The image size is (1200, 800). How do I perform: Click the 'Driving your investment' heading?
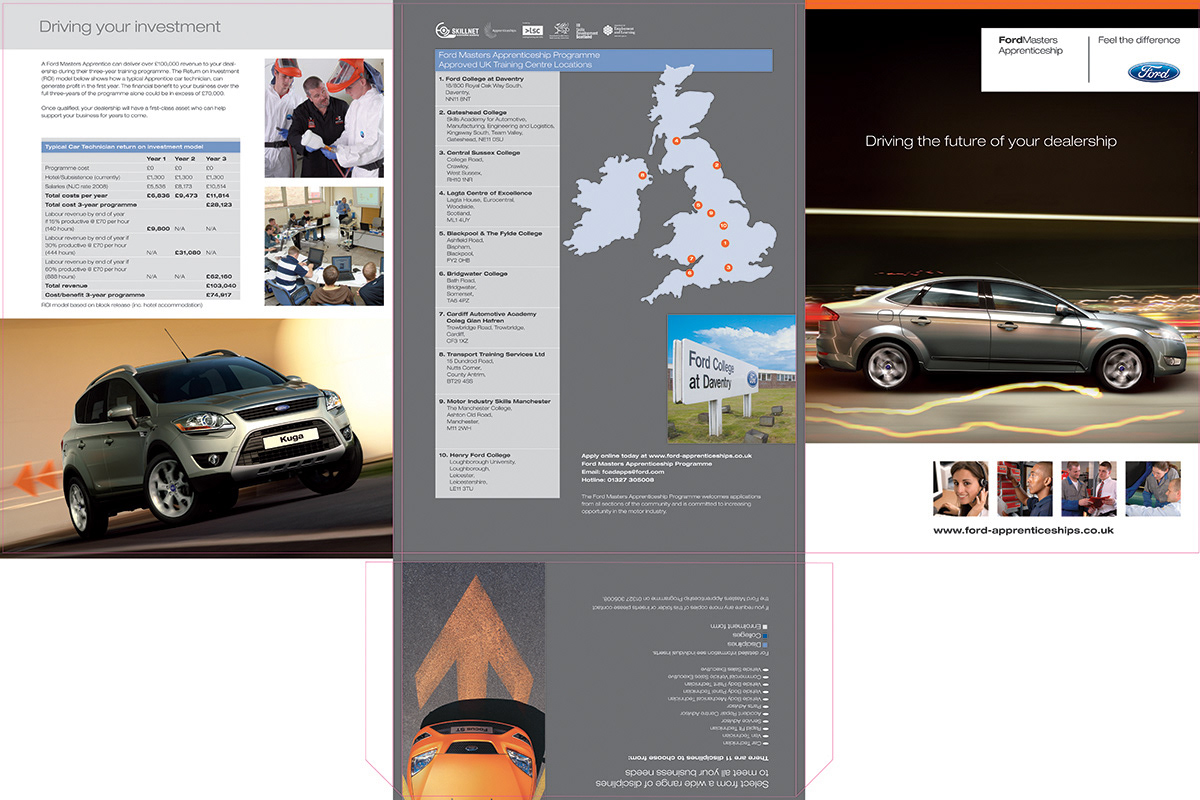point(130,27)
